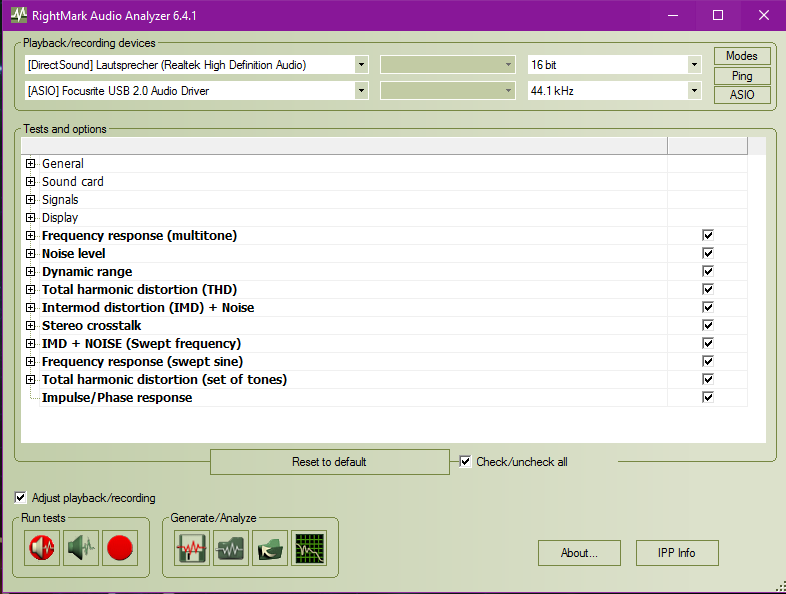Expand the Dynamic range node
The image size is (786, 594).
pos(31,272)
